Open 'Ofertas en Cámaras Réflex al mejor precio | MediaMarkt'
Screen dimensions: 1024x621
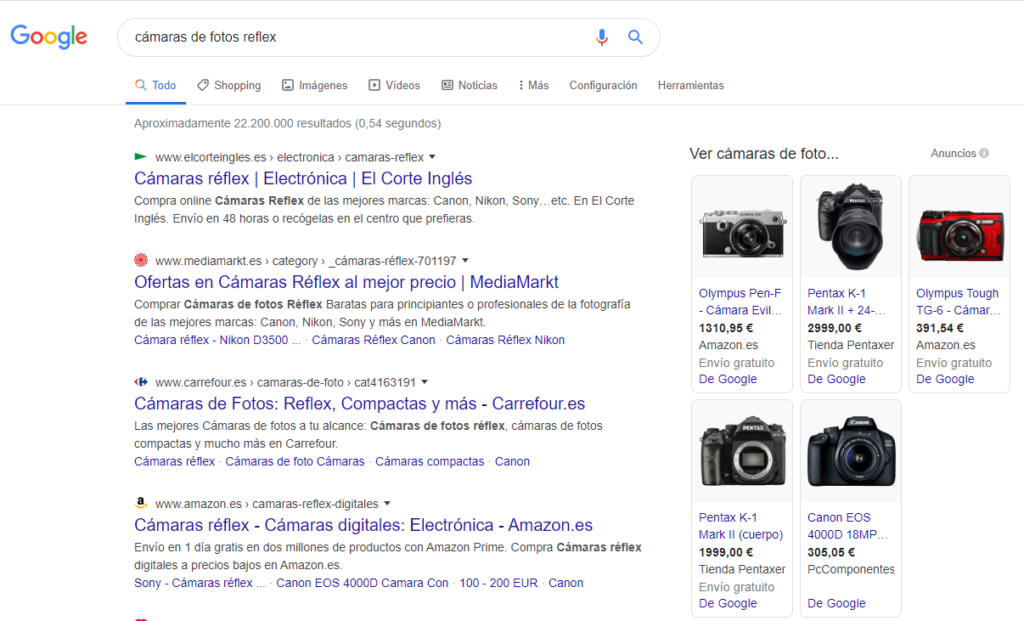coord(346,282)
